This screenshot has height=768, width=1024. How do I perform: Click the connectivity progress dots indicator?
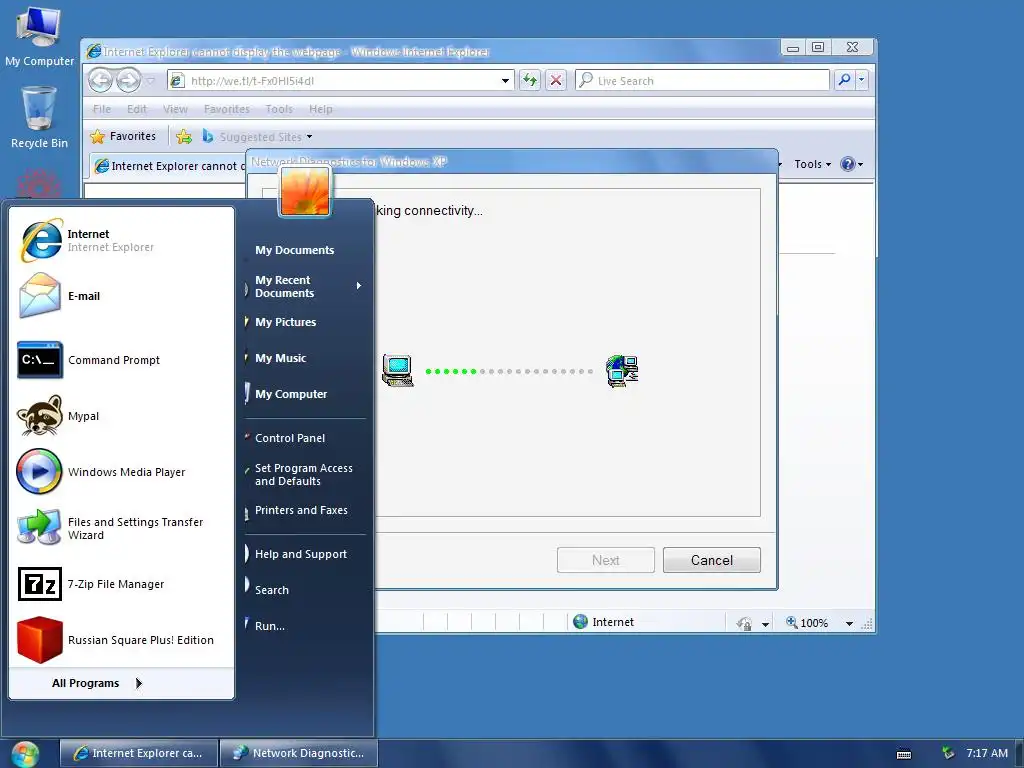[x=509, y=372]
